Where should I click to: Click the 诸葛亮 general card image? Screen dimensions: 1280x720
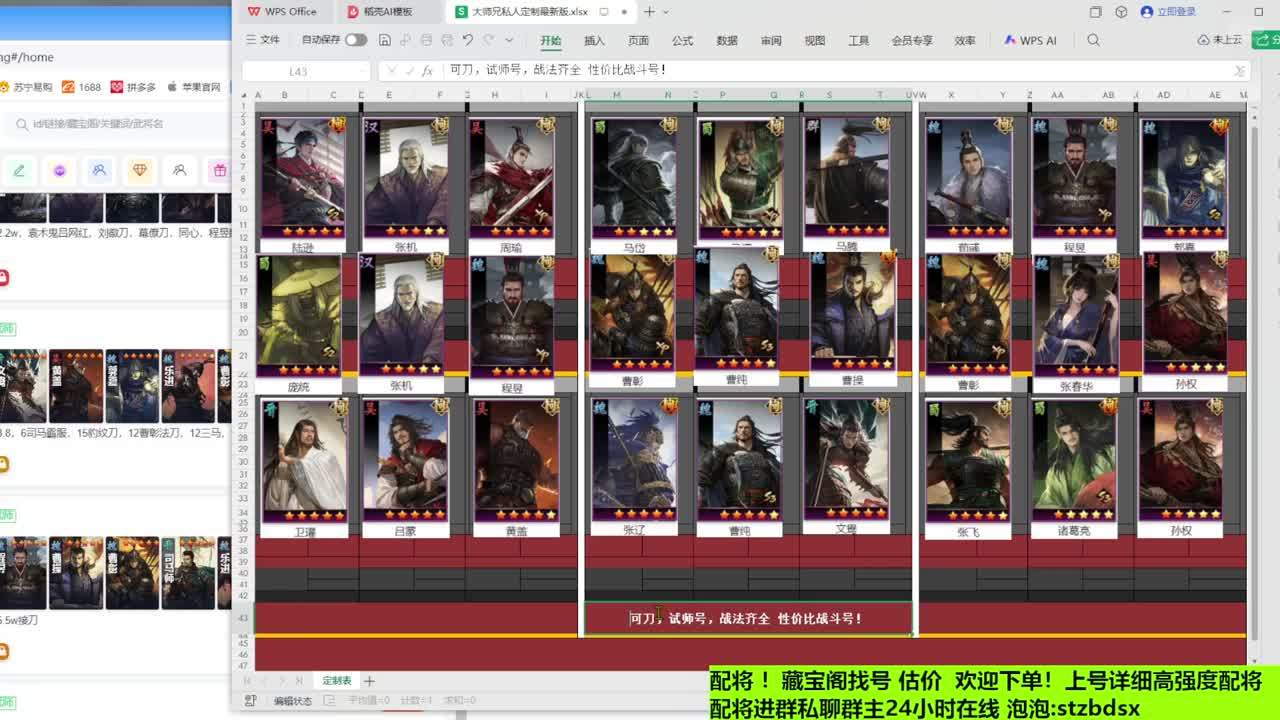point(1074,461)
